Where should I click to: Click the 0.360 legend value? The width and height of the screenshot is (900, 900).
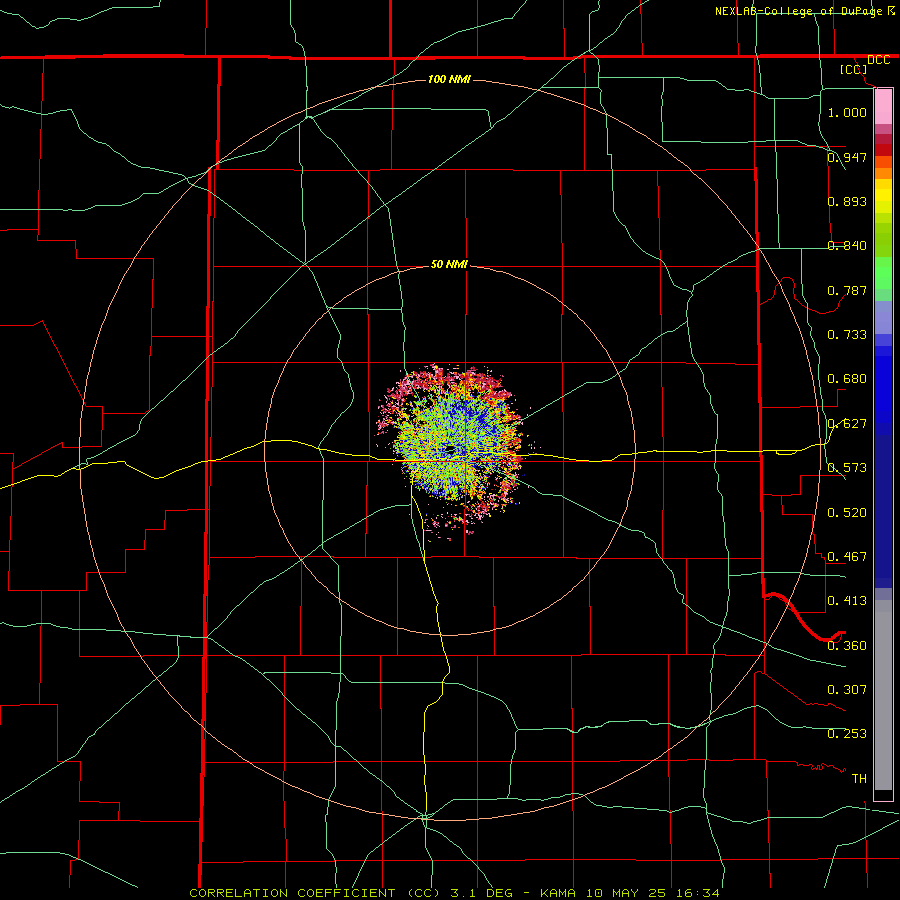847,645
